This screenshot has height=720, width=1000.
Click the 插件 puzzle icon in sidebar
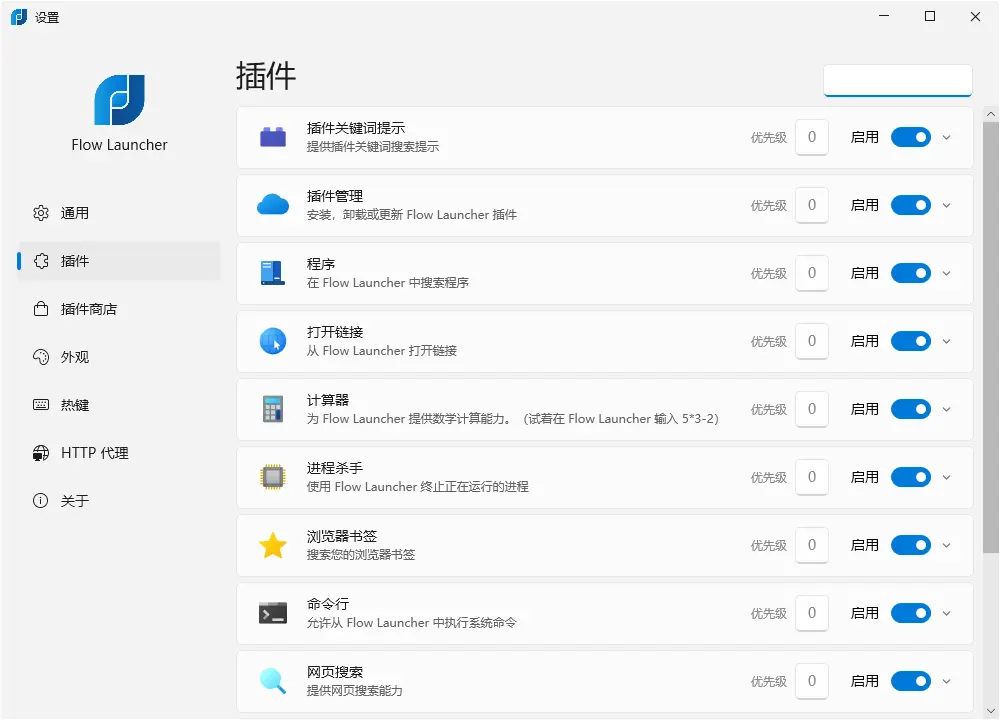point(41,261)
